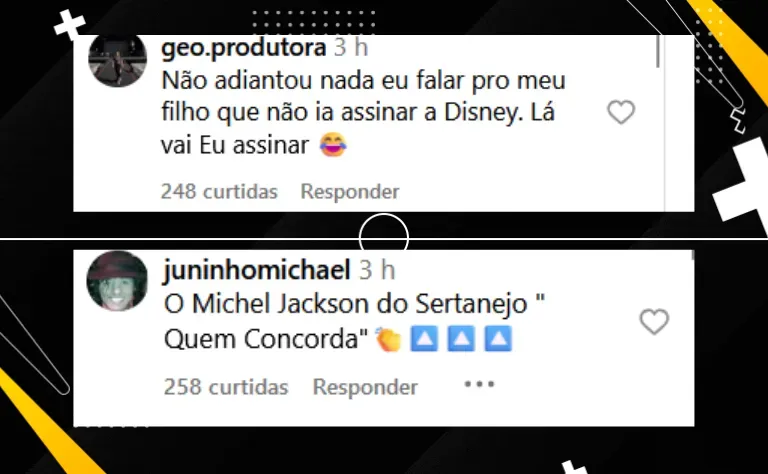This screenshot has height=474, width=768.
Task: Click the 'Michel Jackson do Sertanejo' comment text
Action: pos(355,321)
